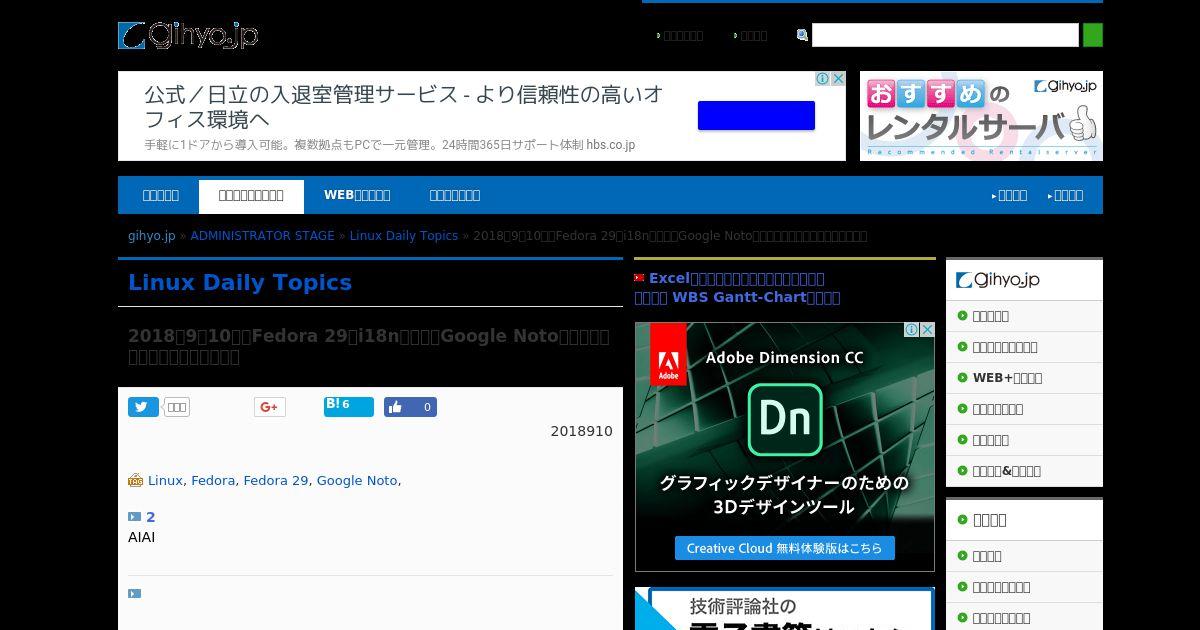Submit search with the green button
Screen dimensions: 1200x630
tap(1093, 35)
